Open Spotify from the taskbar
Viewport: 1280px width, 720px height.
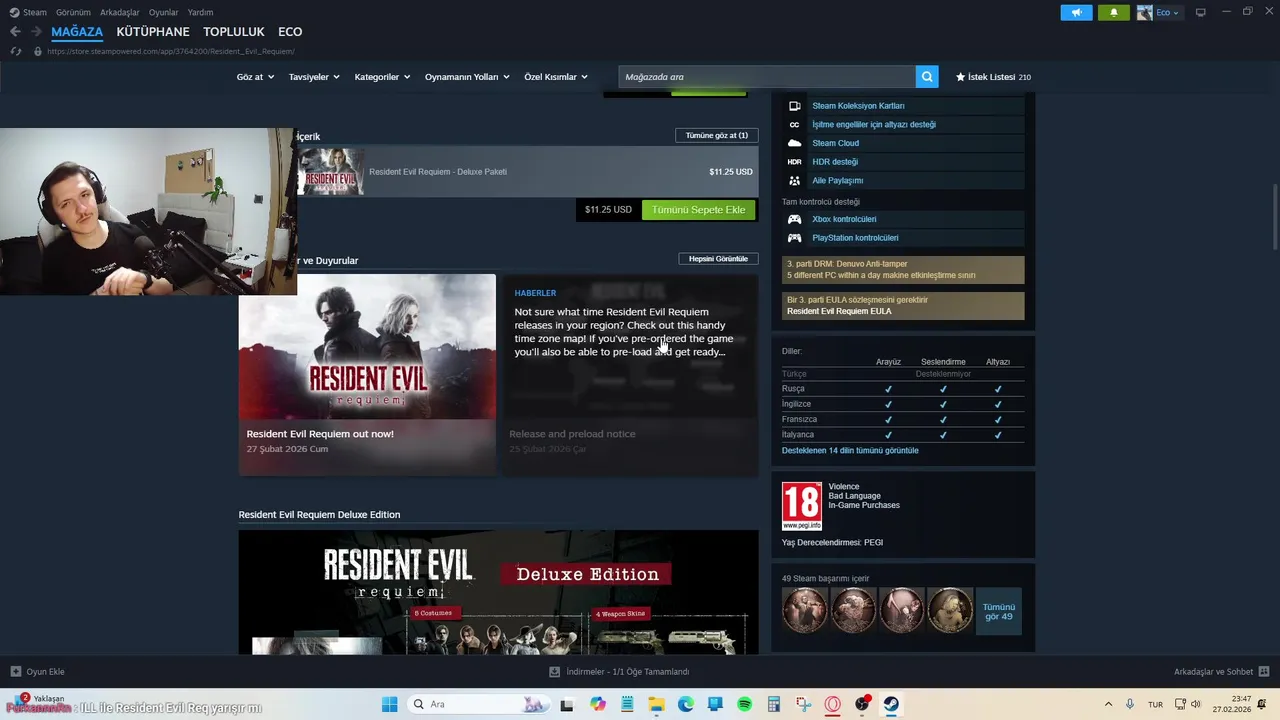pos(744,704)
